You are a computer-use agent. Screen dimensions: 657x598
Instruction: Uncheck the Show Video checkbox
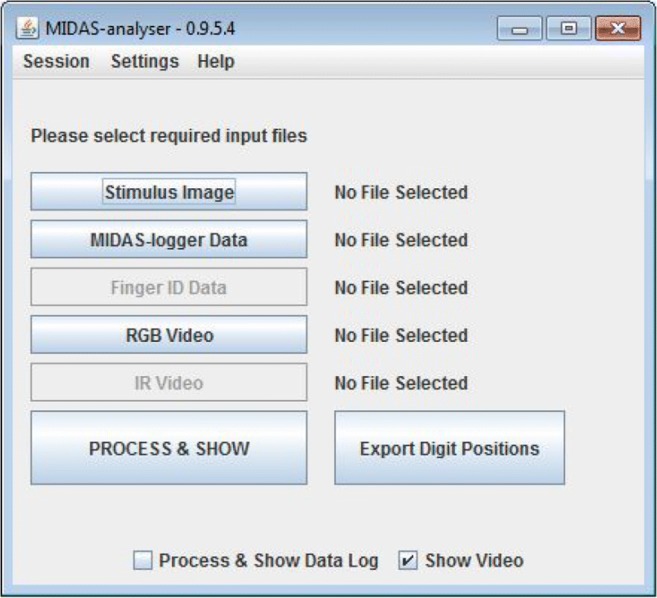(408, 560)
